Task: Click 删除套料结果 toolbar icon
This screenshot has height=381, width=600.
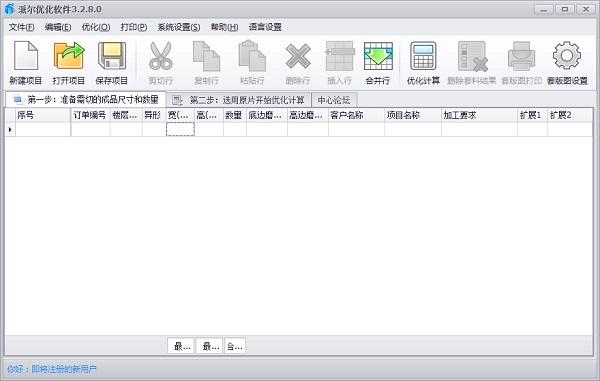Action: (x=472, y=57)
